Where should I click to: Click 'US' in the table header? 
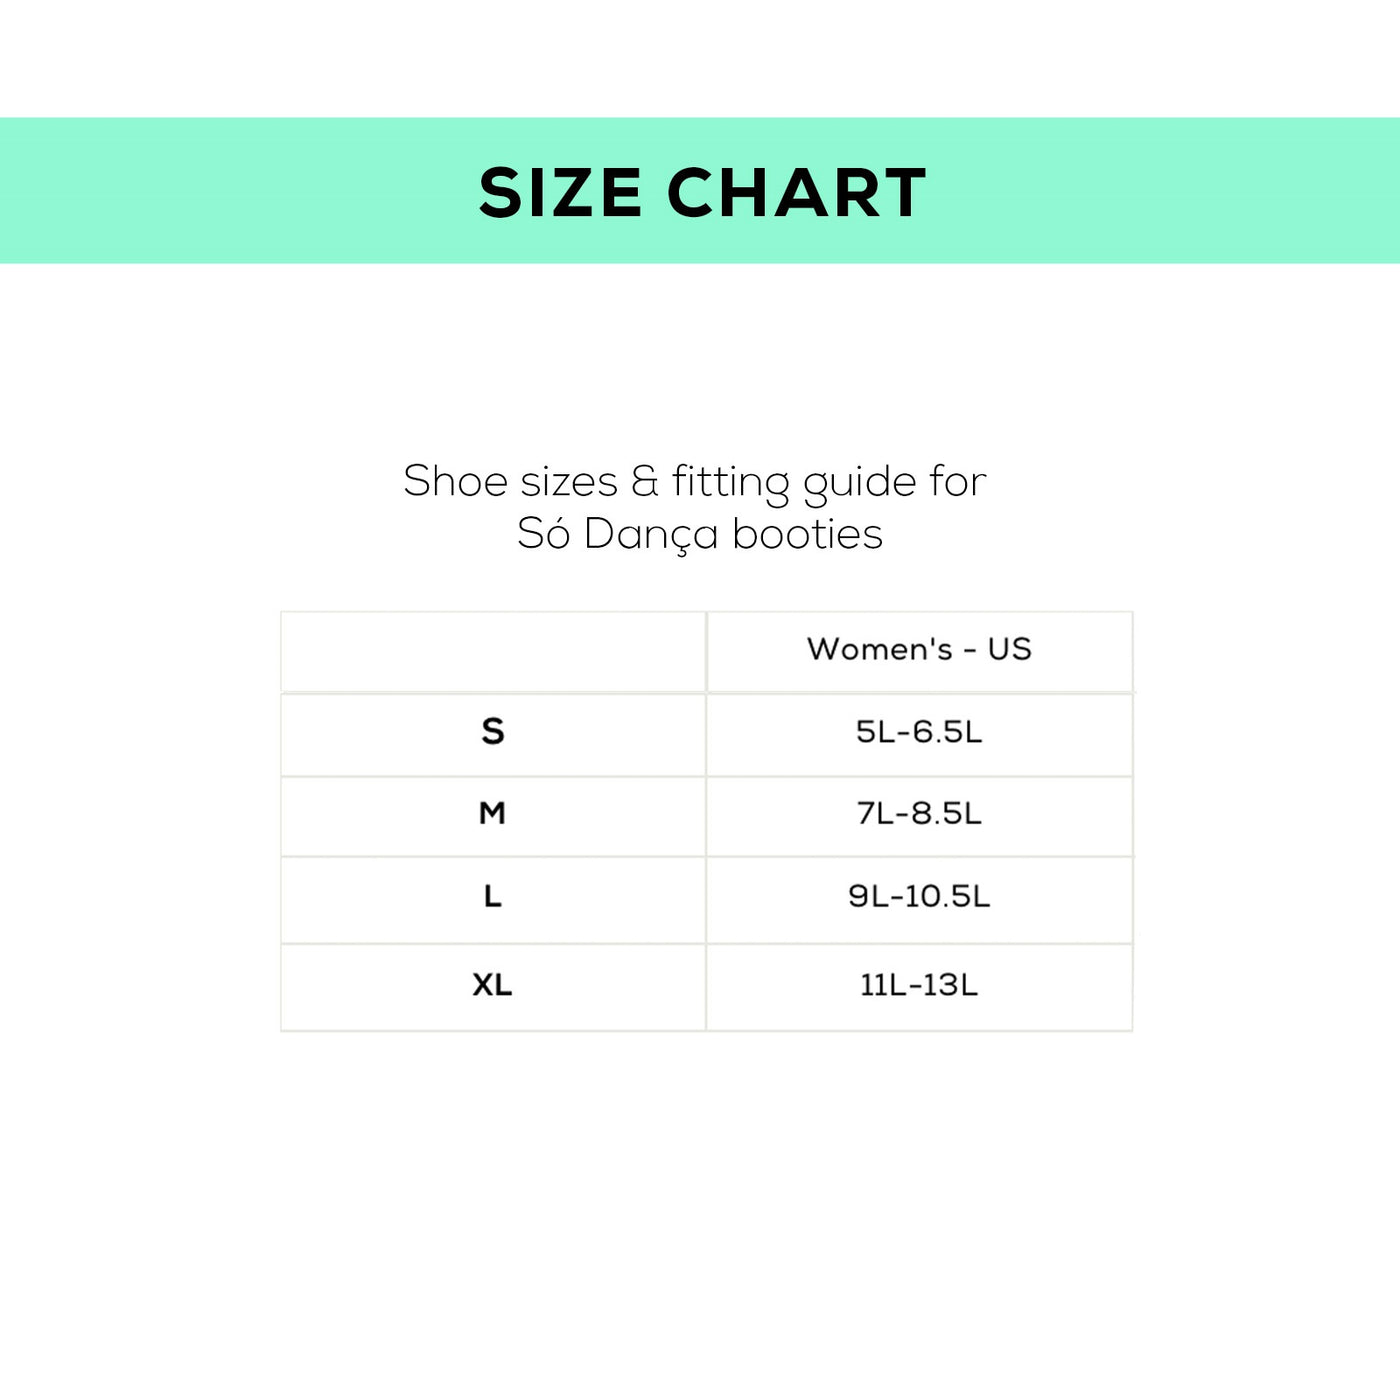(x=1009, y=649)
